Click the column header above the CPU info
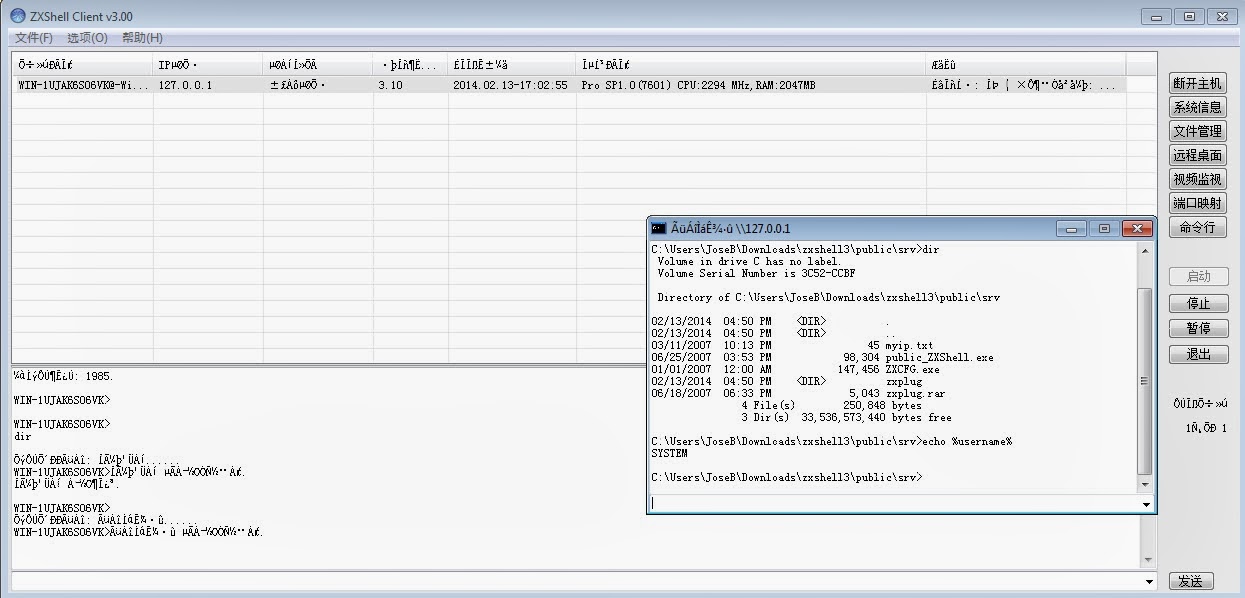The image size is (1245, 598). 751,65
